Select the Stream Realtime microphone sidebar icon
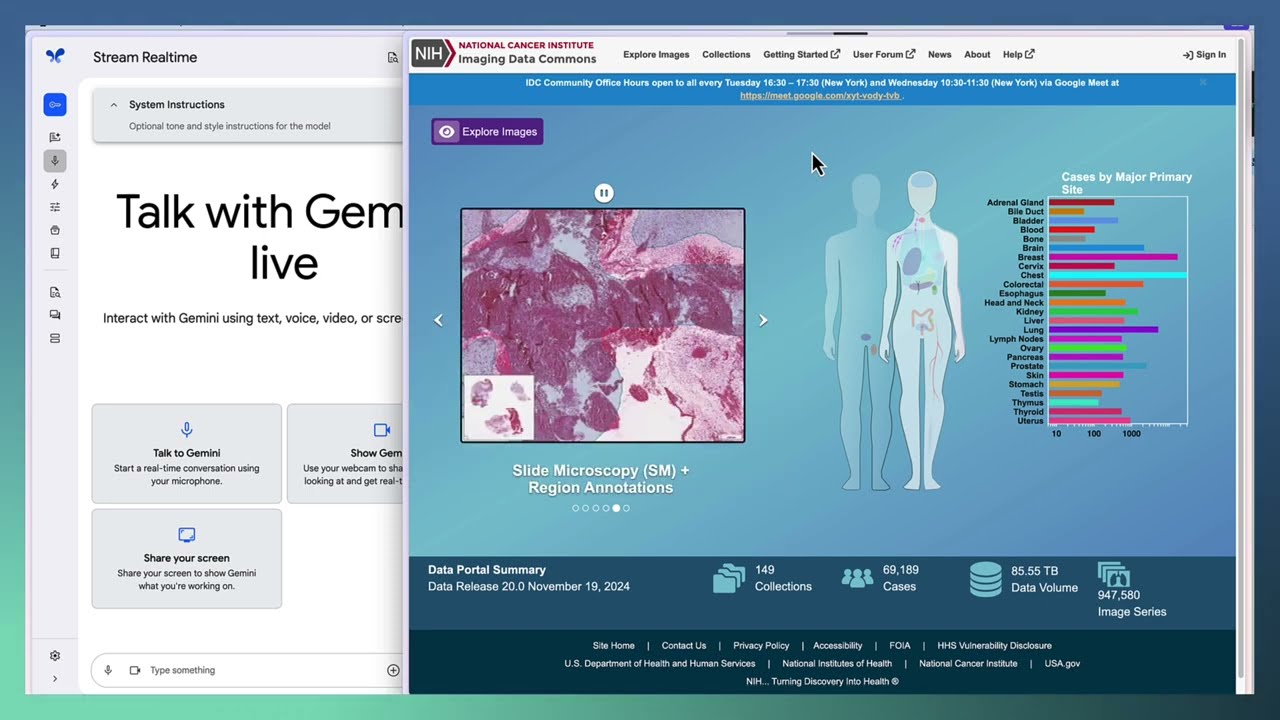1280x720 pixels. click(x=55, y=160)
